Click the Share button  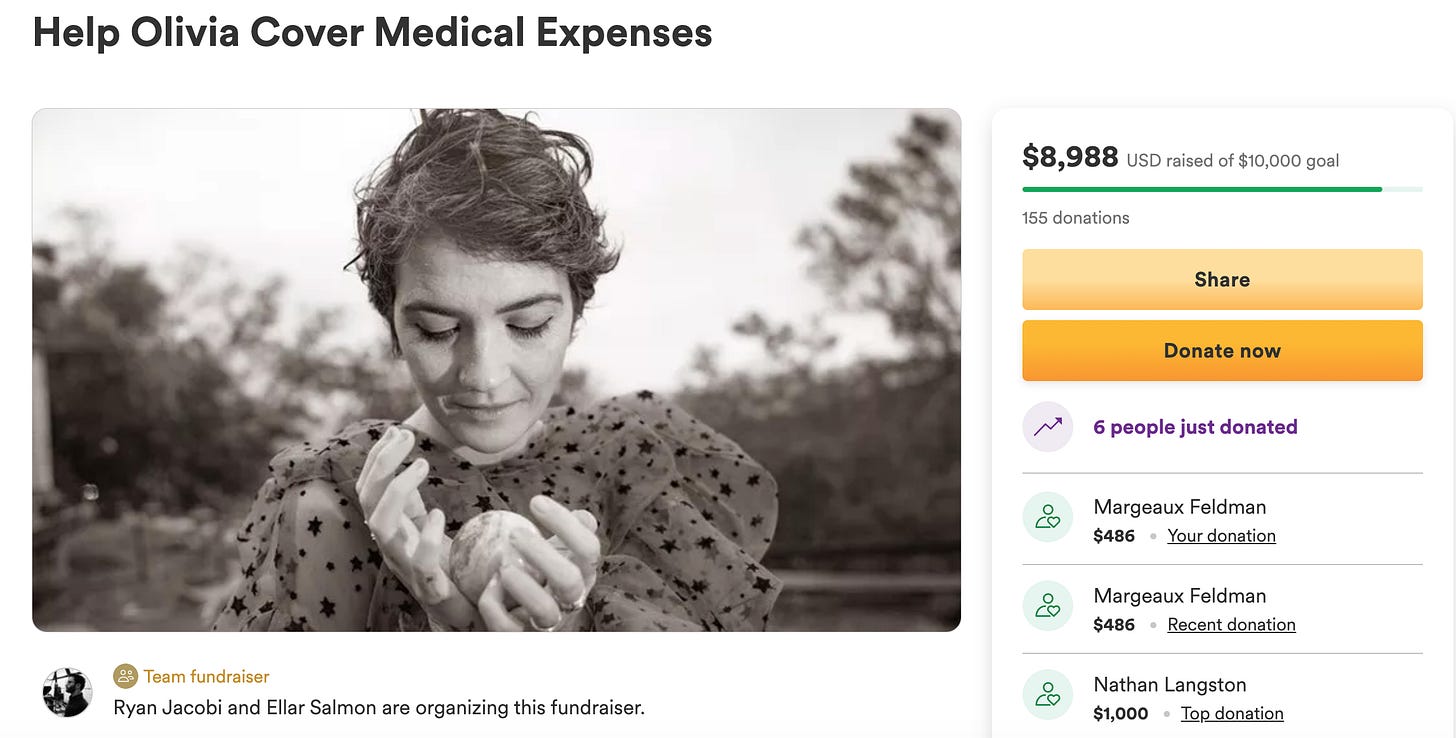coord(1222,279)
